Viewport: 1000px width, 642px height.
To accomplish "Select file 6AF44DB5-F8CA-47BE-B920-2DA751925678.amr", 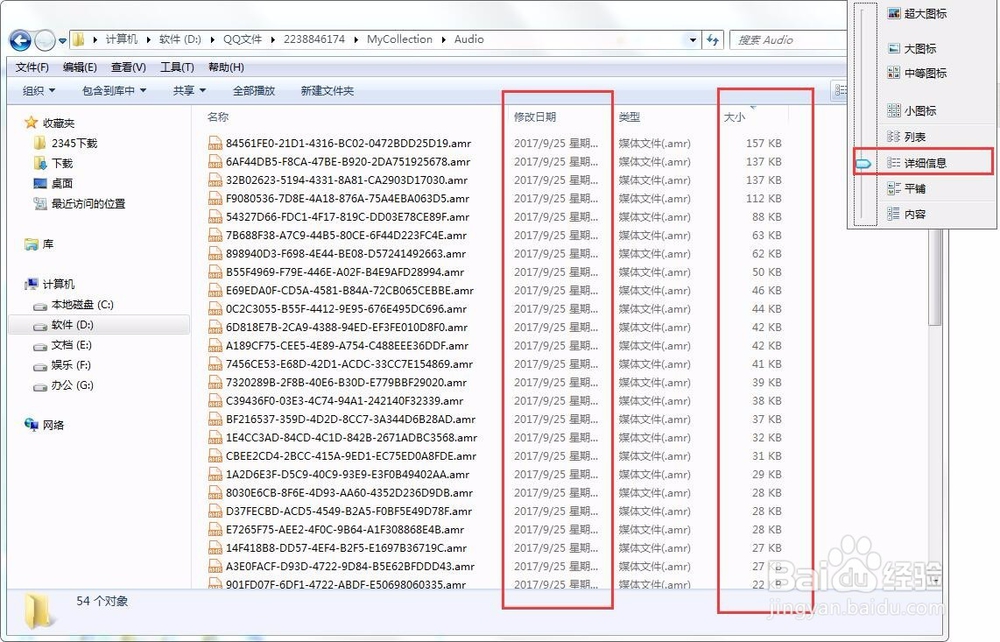I will tap(348, 161).
